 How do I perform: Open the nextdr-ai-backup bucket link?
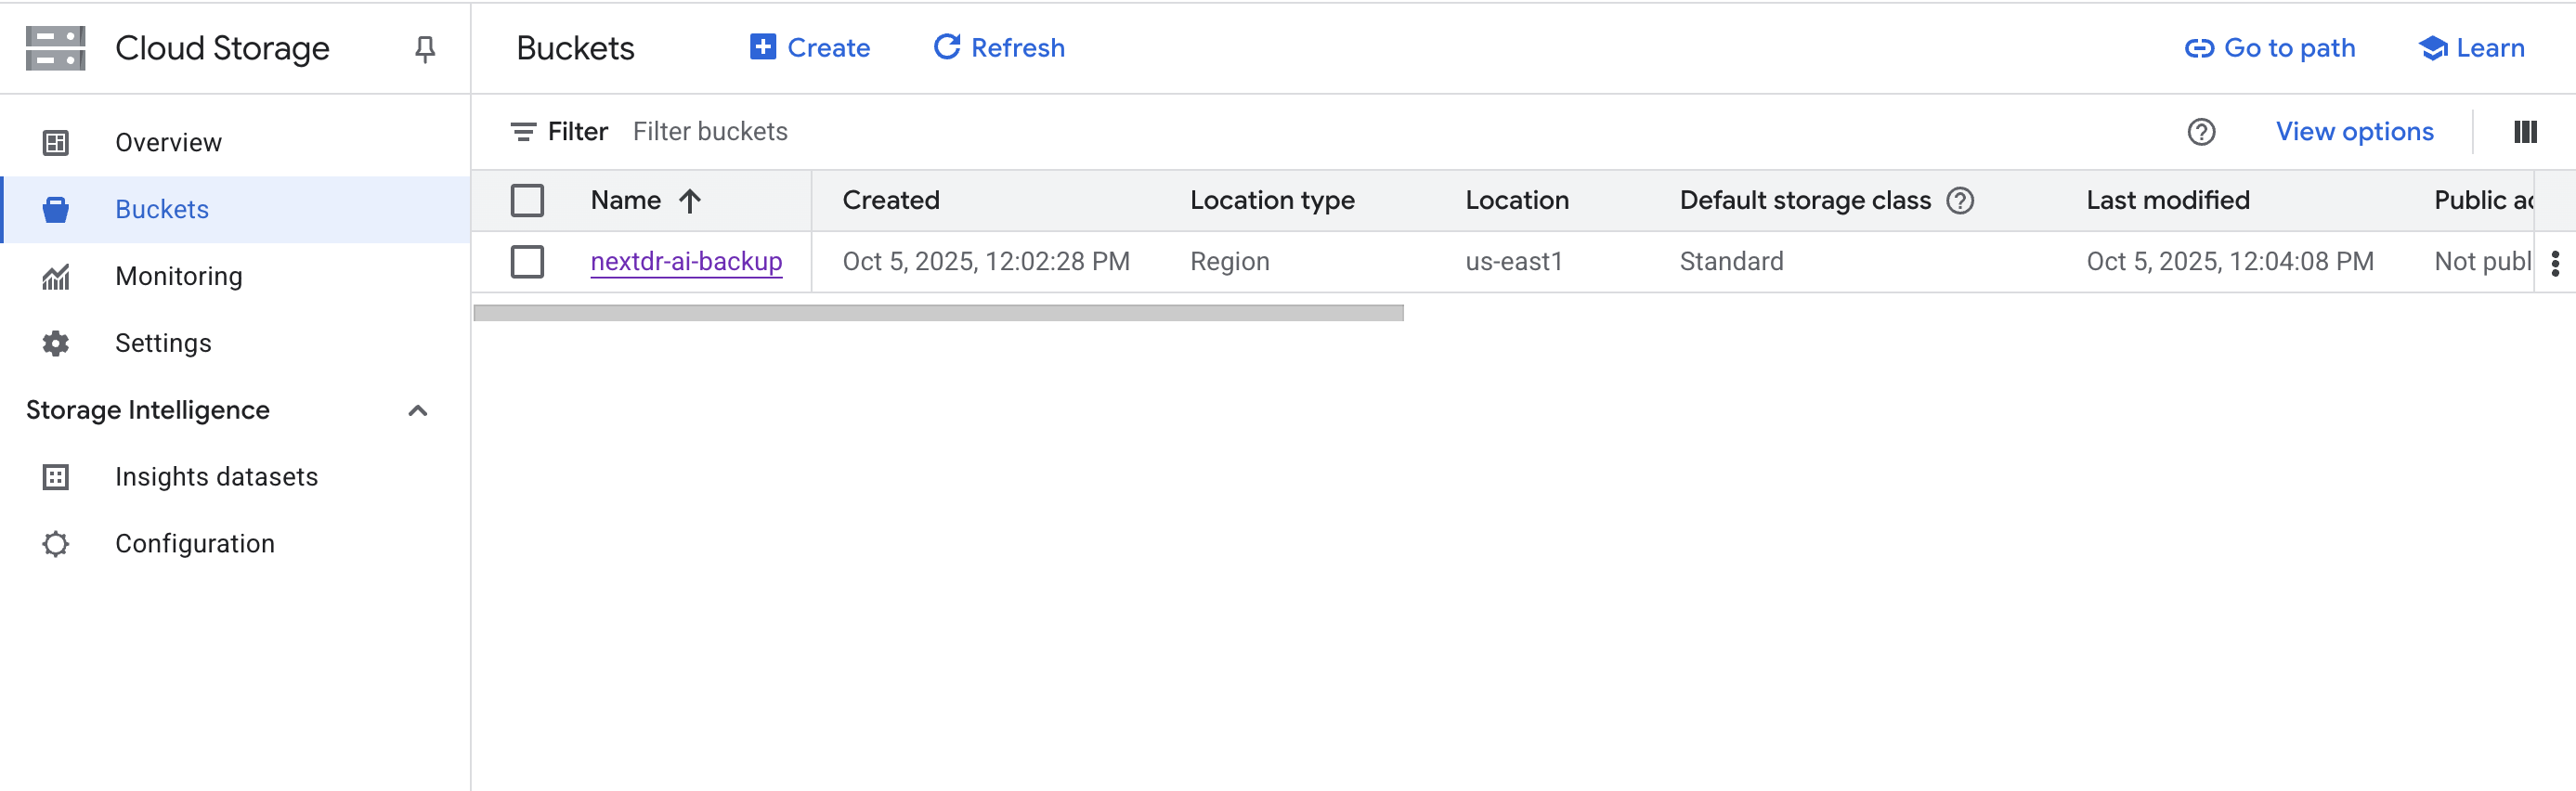tap(686, 262)
